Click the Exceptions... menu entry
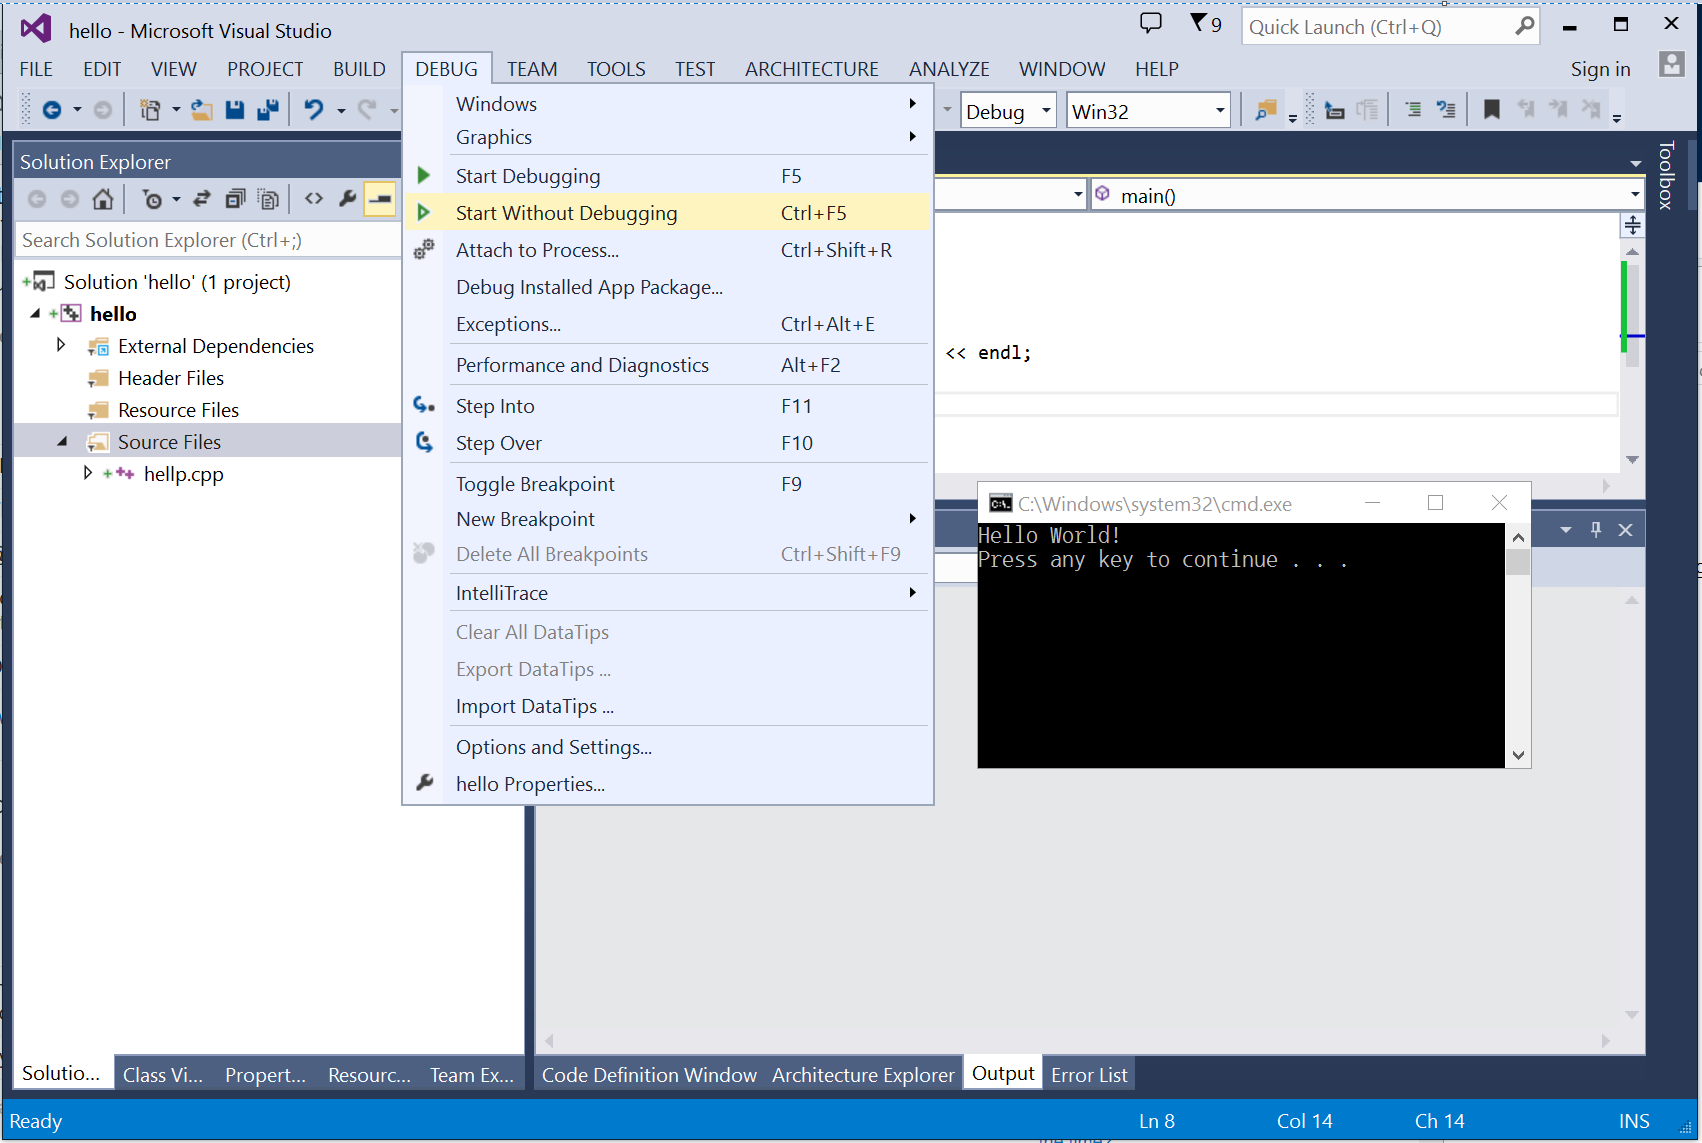Image resolution: width=1702 pixels, height=1143 pixels. [x=669, y=324]
